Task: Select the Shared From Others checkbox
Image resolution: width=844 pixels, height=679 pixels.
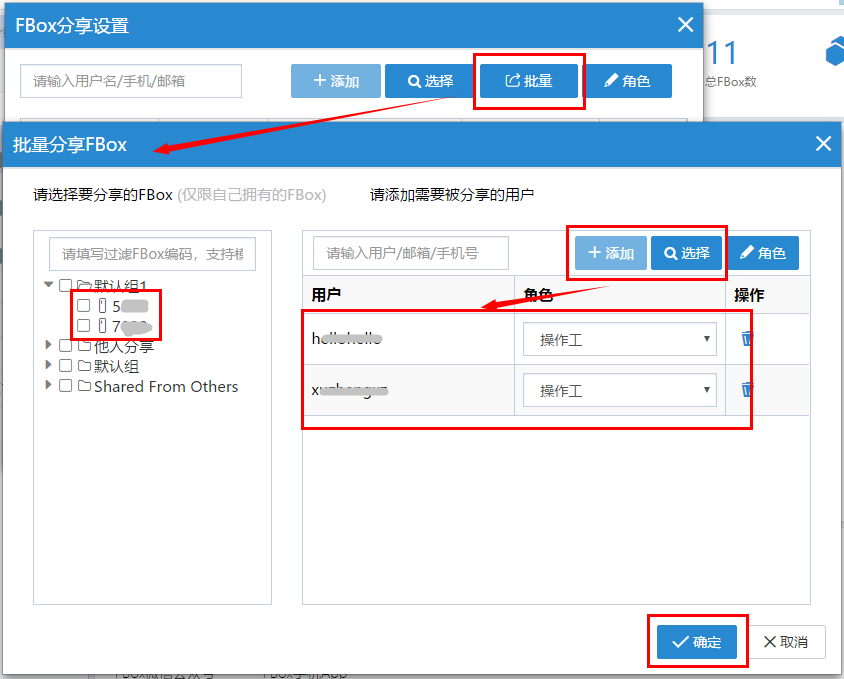Action: coord(66,386)
